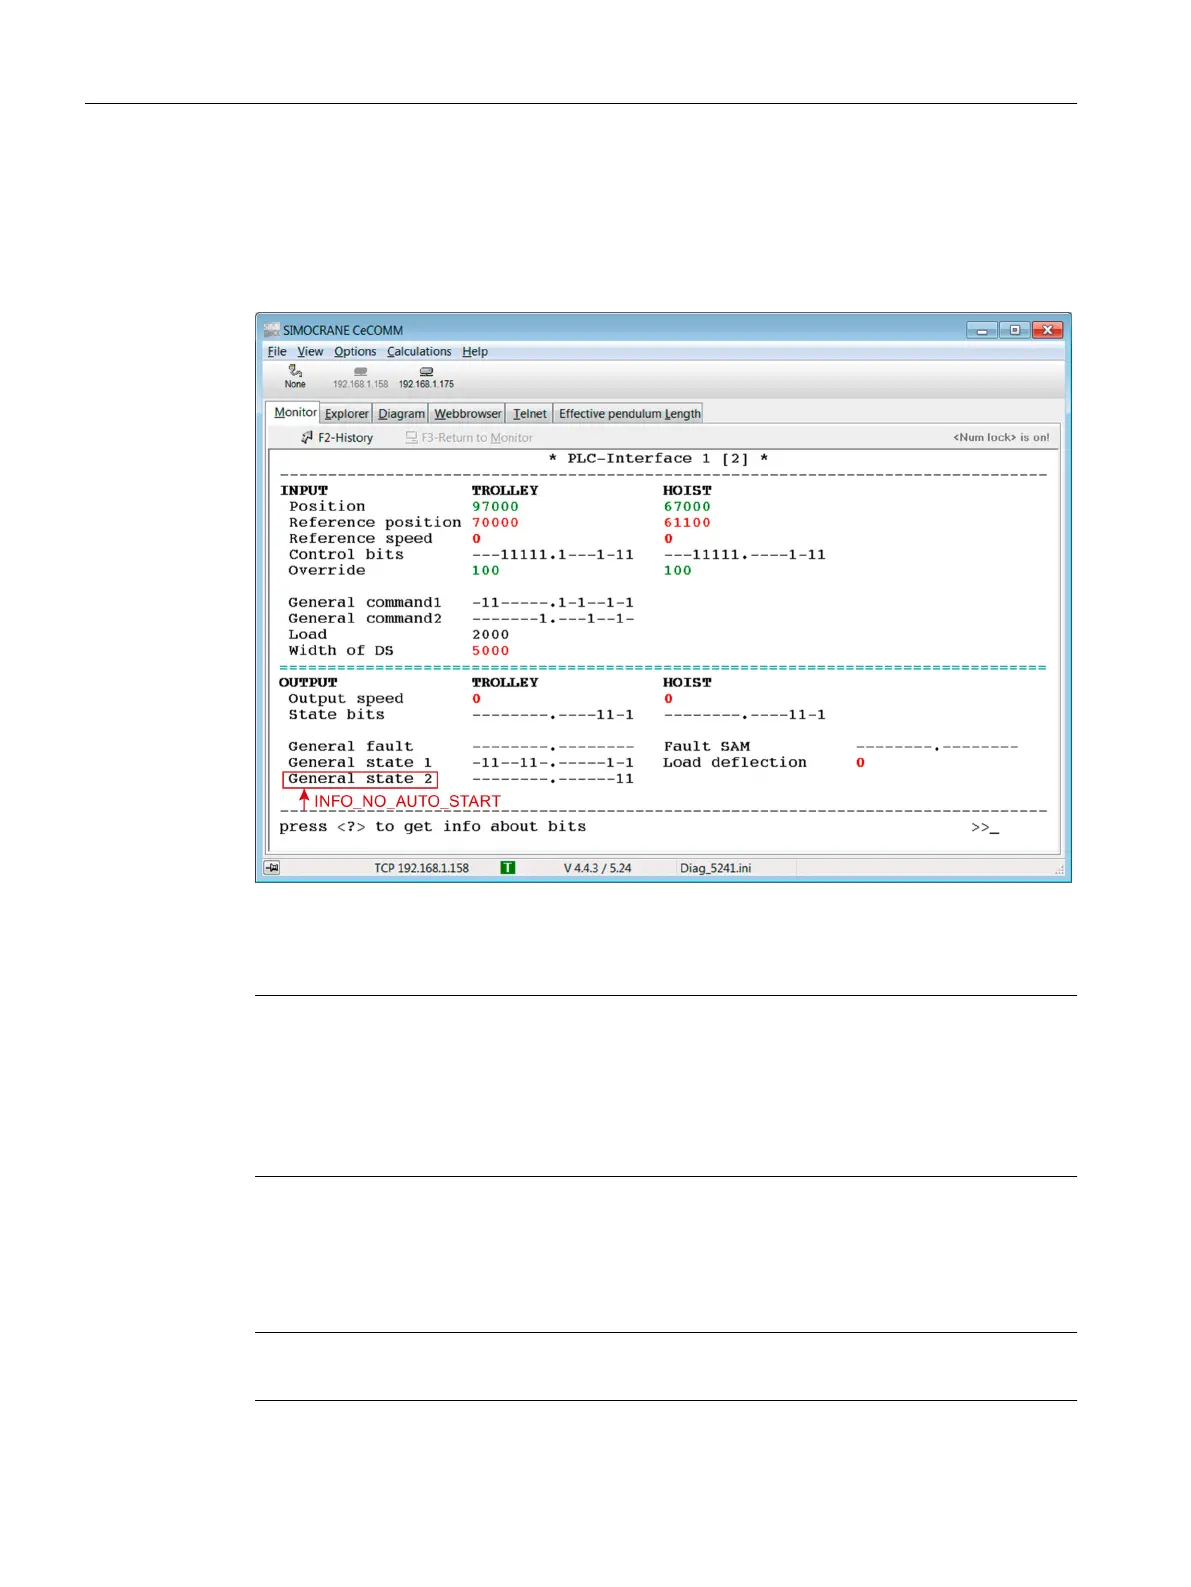Click trolley Override value 100

[x=486, y=571]
